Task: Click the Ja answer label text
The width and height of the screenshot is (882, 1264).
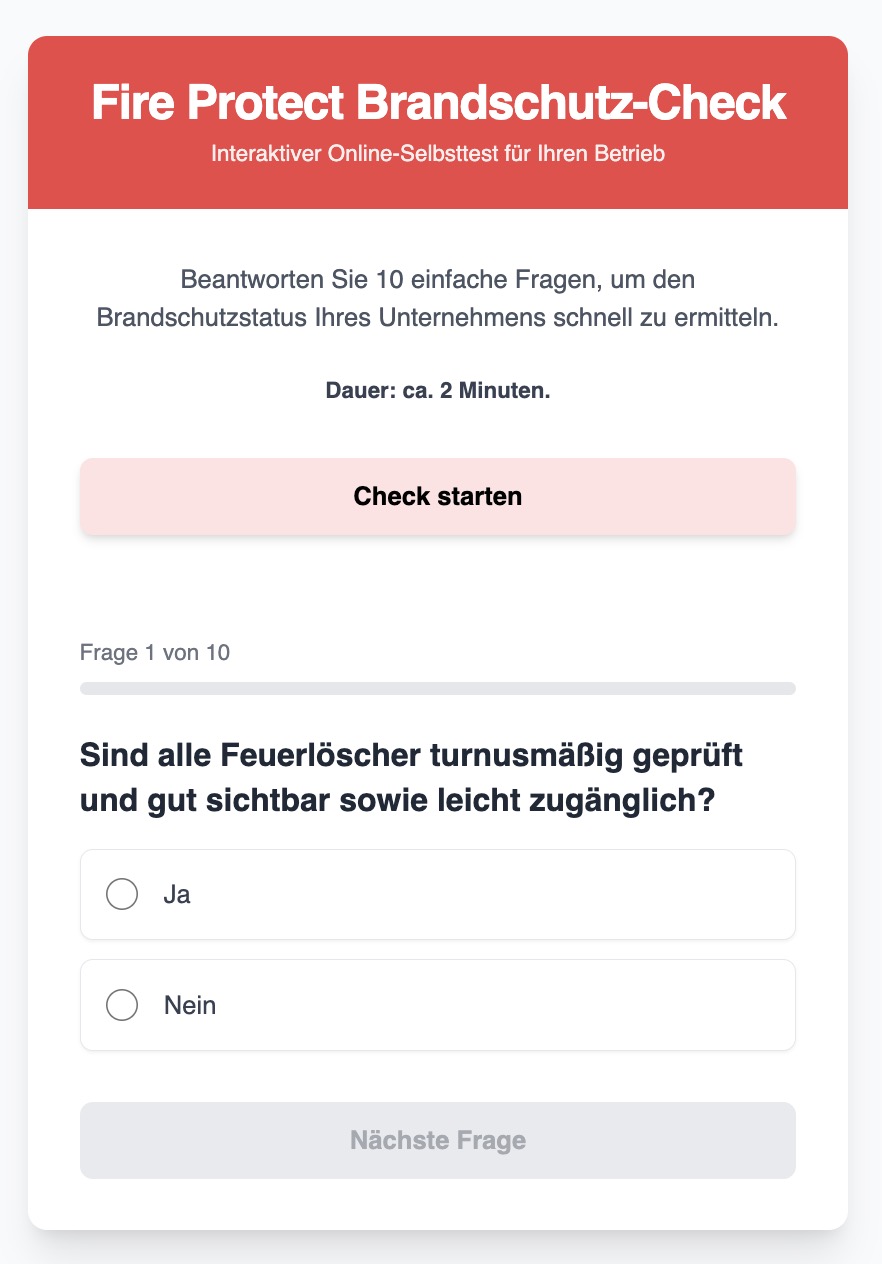Action: coord(177,894)
